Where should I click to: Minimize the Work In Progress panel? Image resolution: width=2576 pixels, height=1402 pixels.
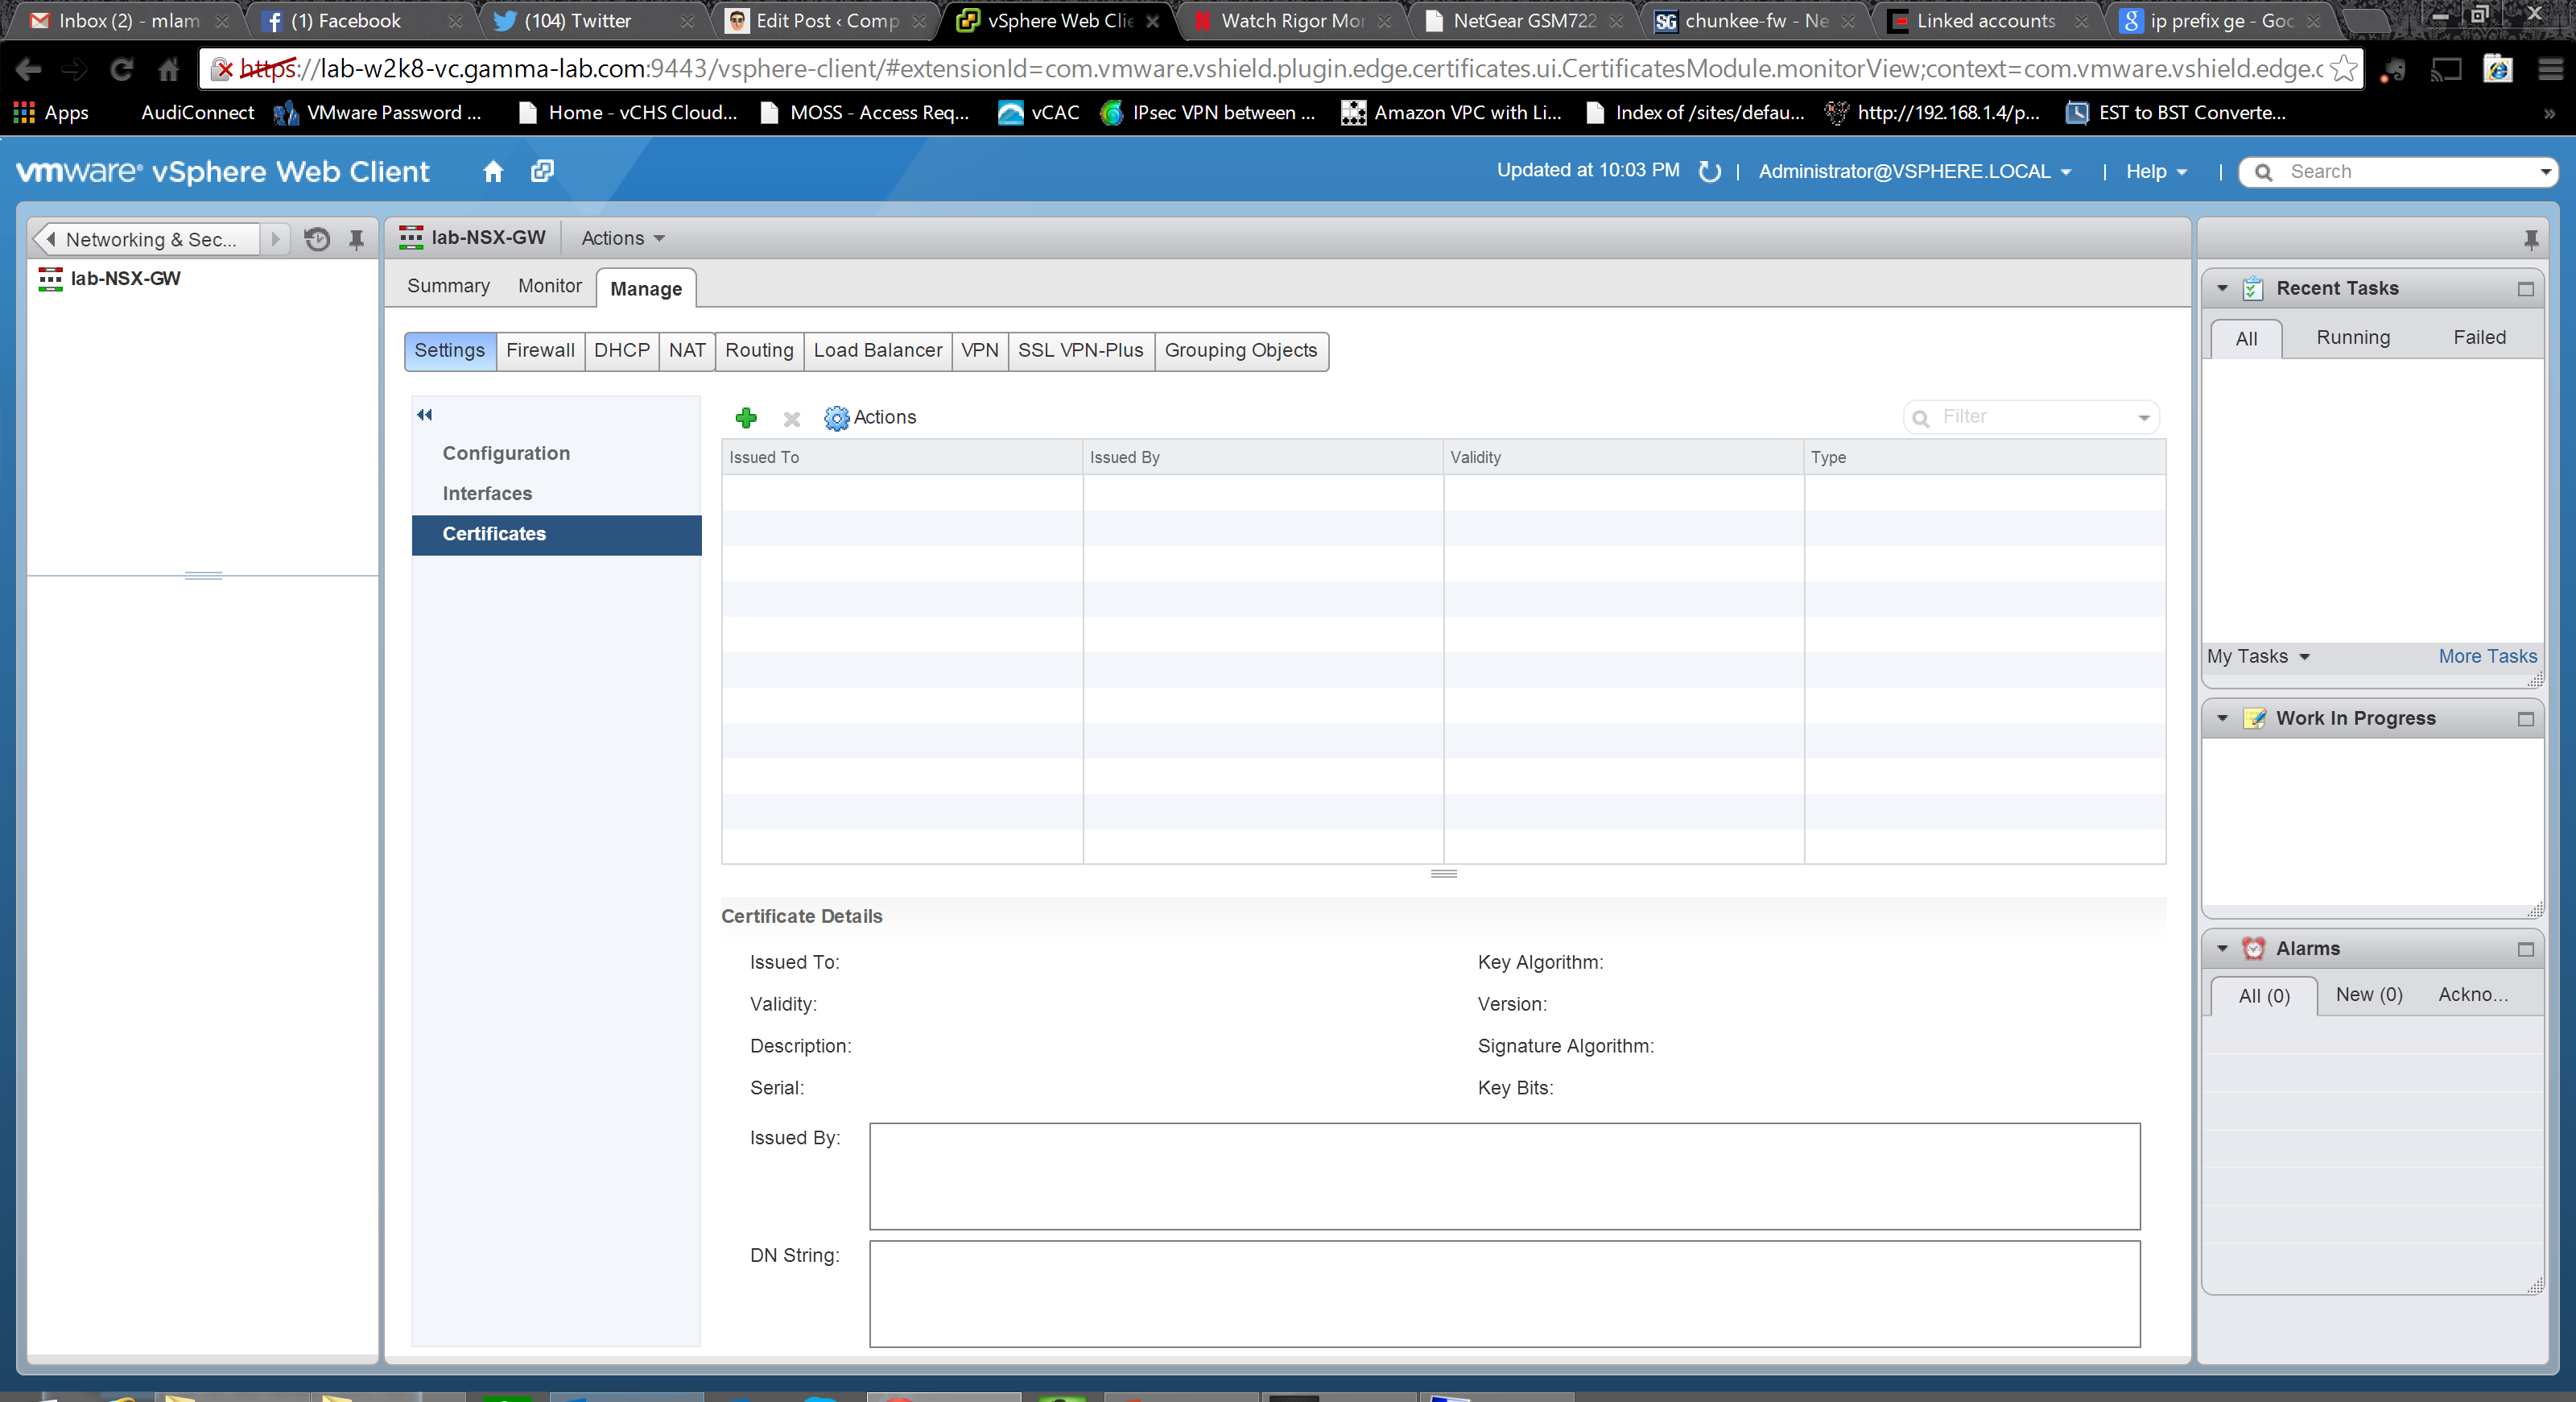click(2525, 719)
